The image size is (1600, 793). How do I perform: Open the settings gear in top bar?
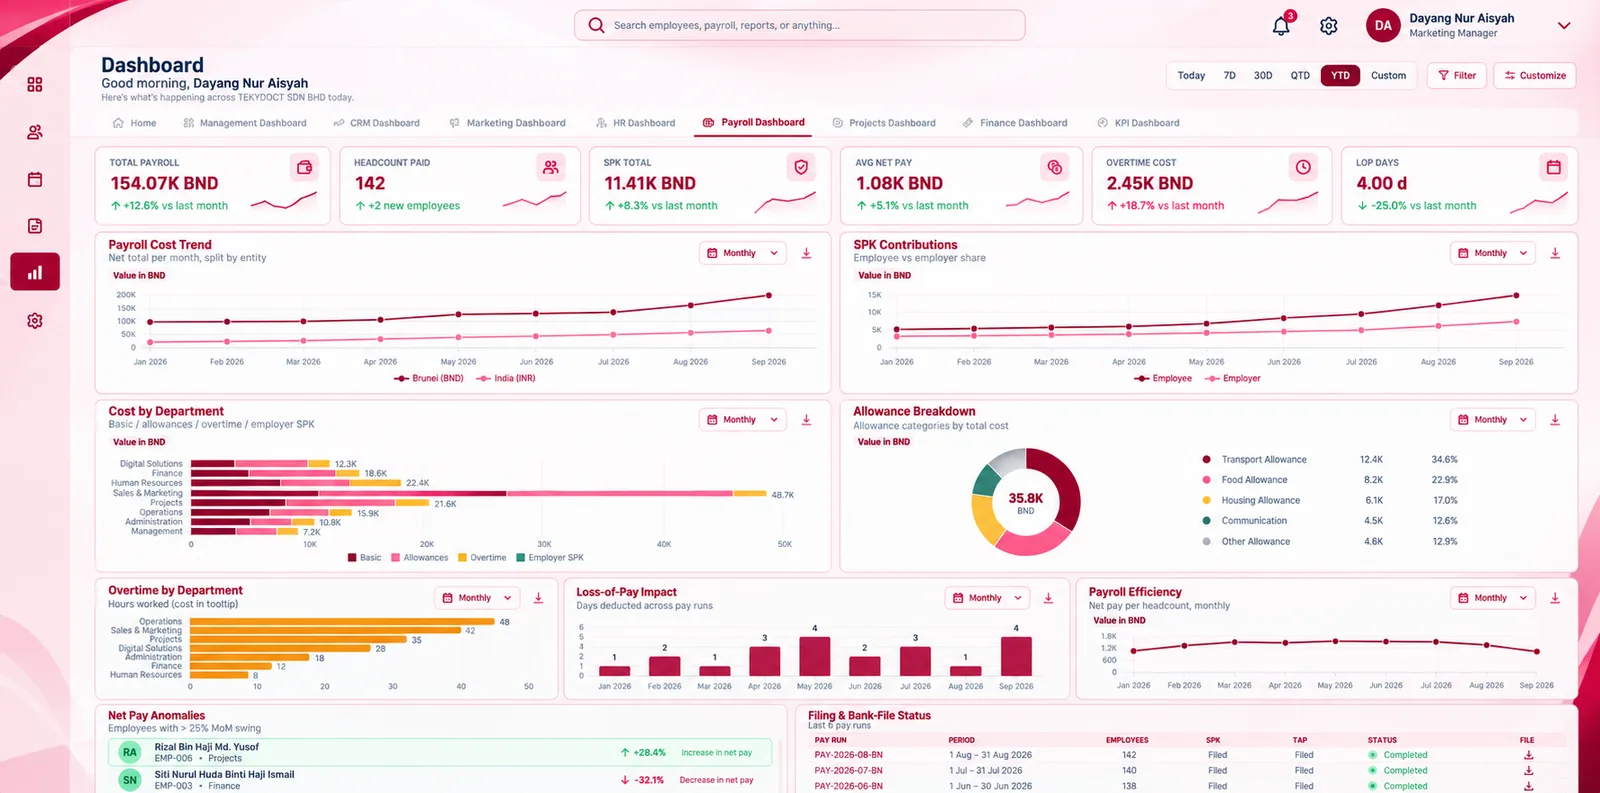1329,26
